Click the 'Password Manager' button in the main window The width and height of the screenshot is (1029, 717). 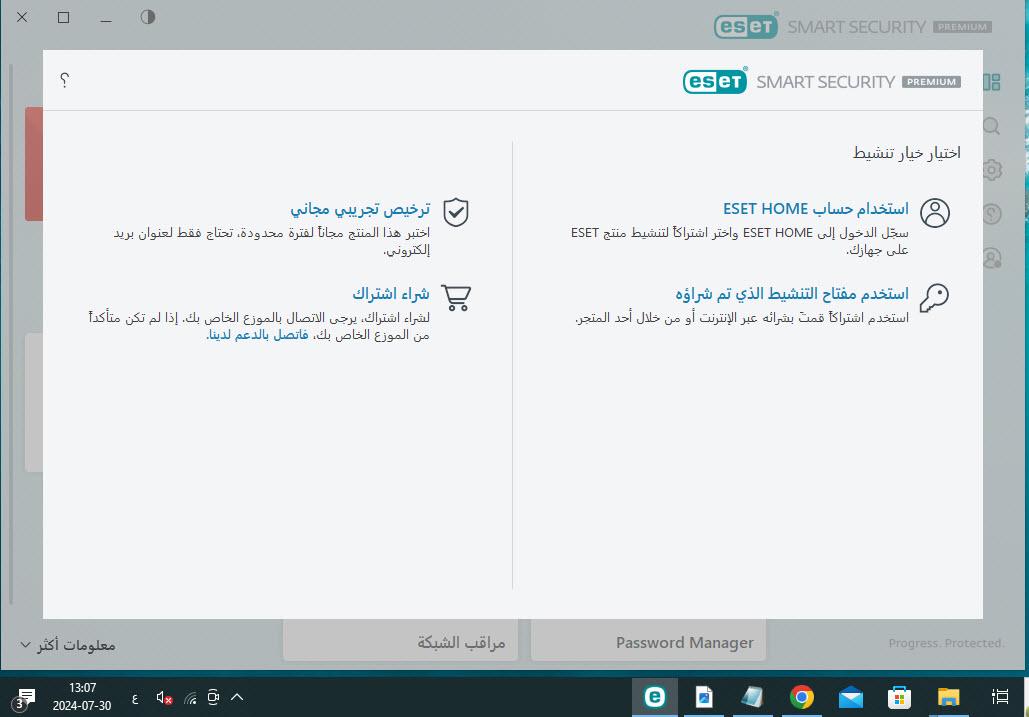tap(648, 642)
